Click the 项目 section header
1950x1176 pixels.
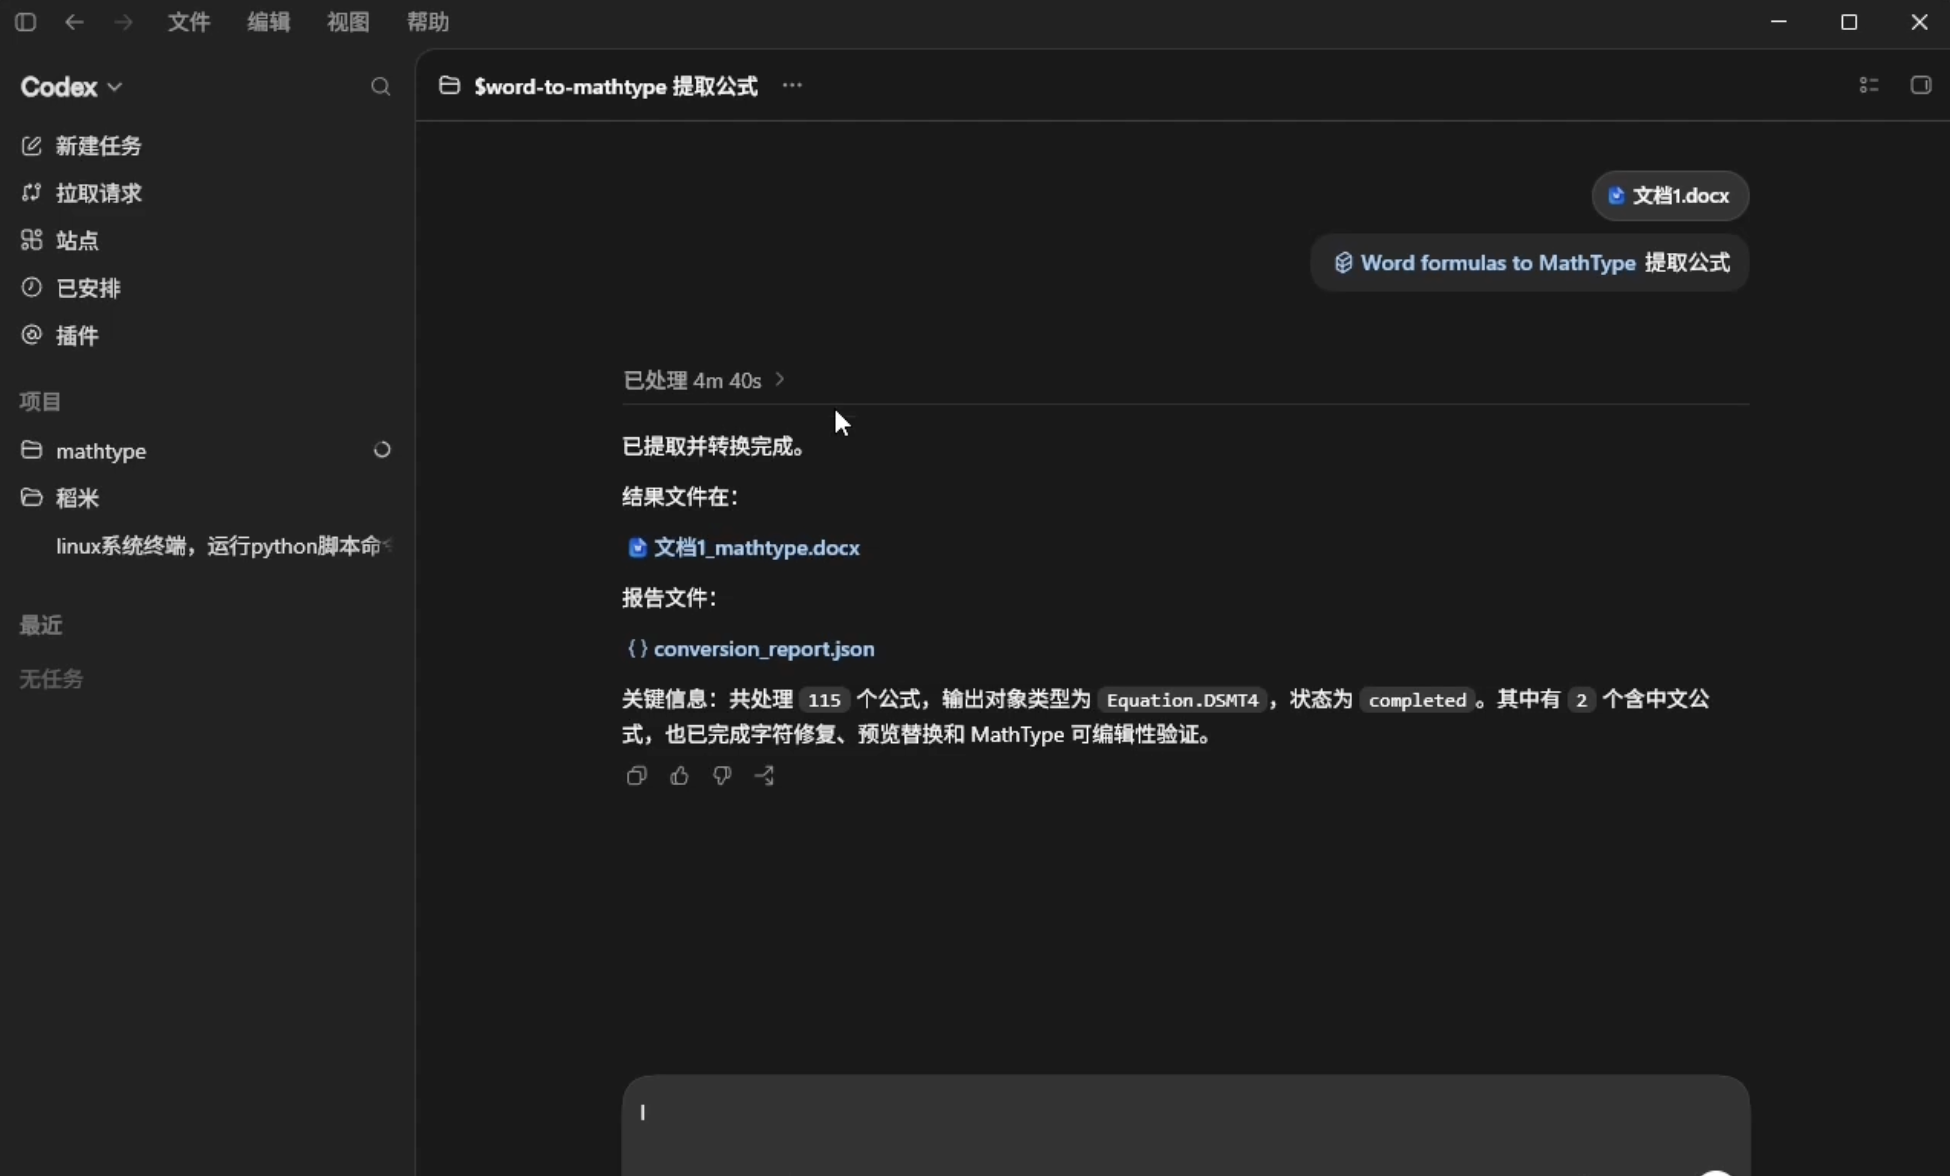41,402
